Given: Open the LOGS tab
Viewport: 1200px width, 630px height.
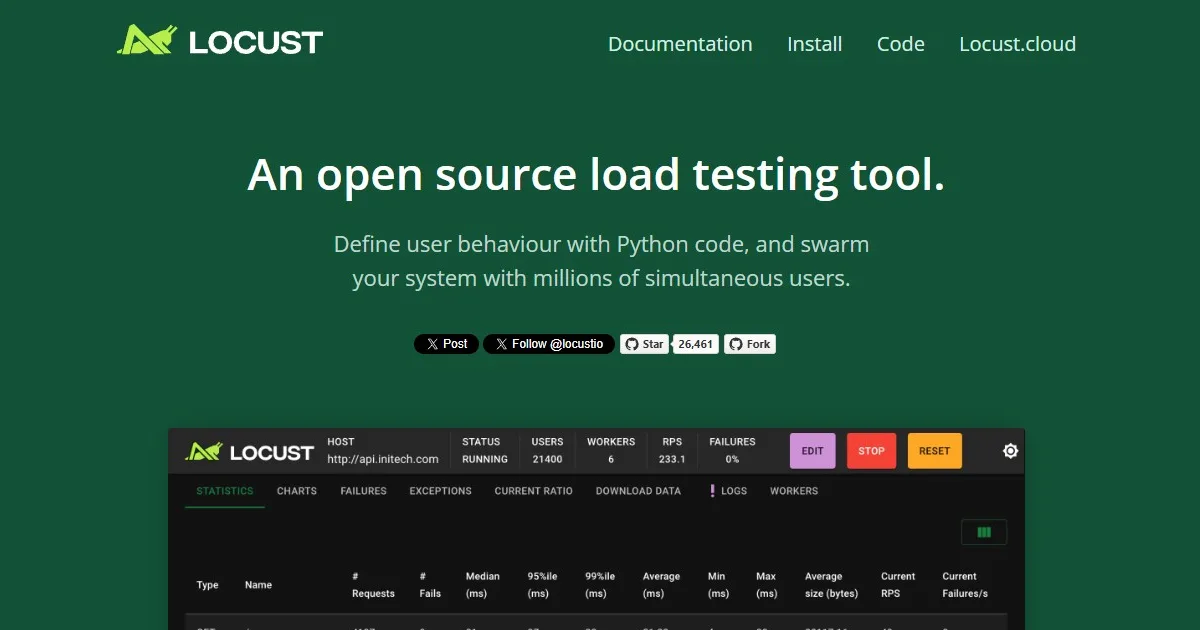Looking at the screenshot, I should click(729, 491).
